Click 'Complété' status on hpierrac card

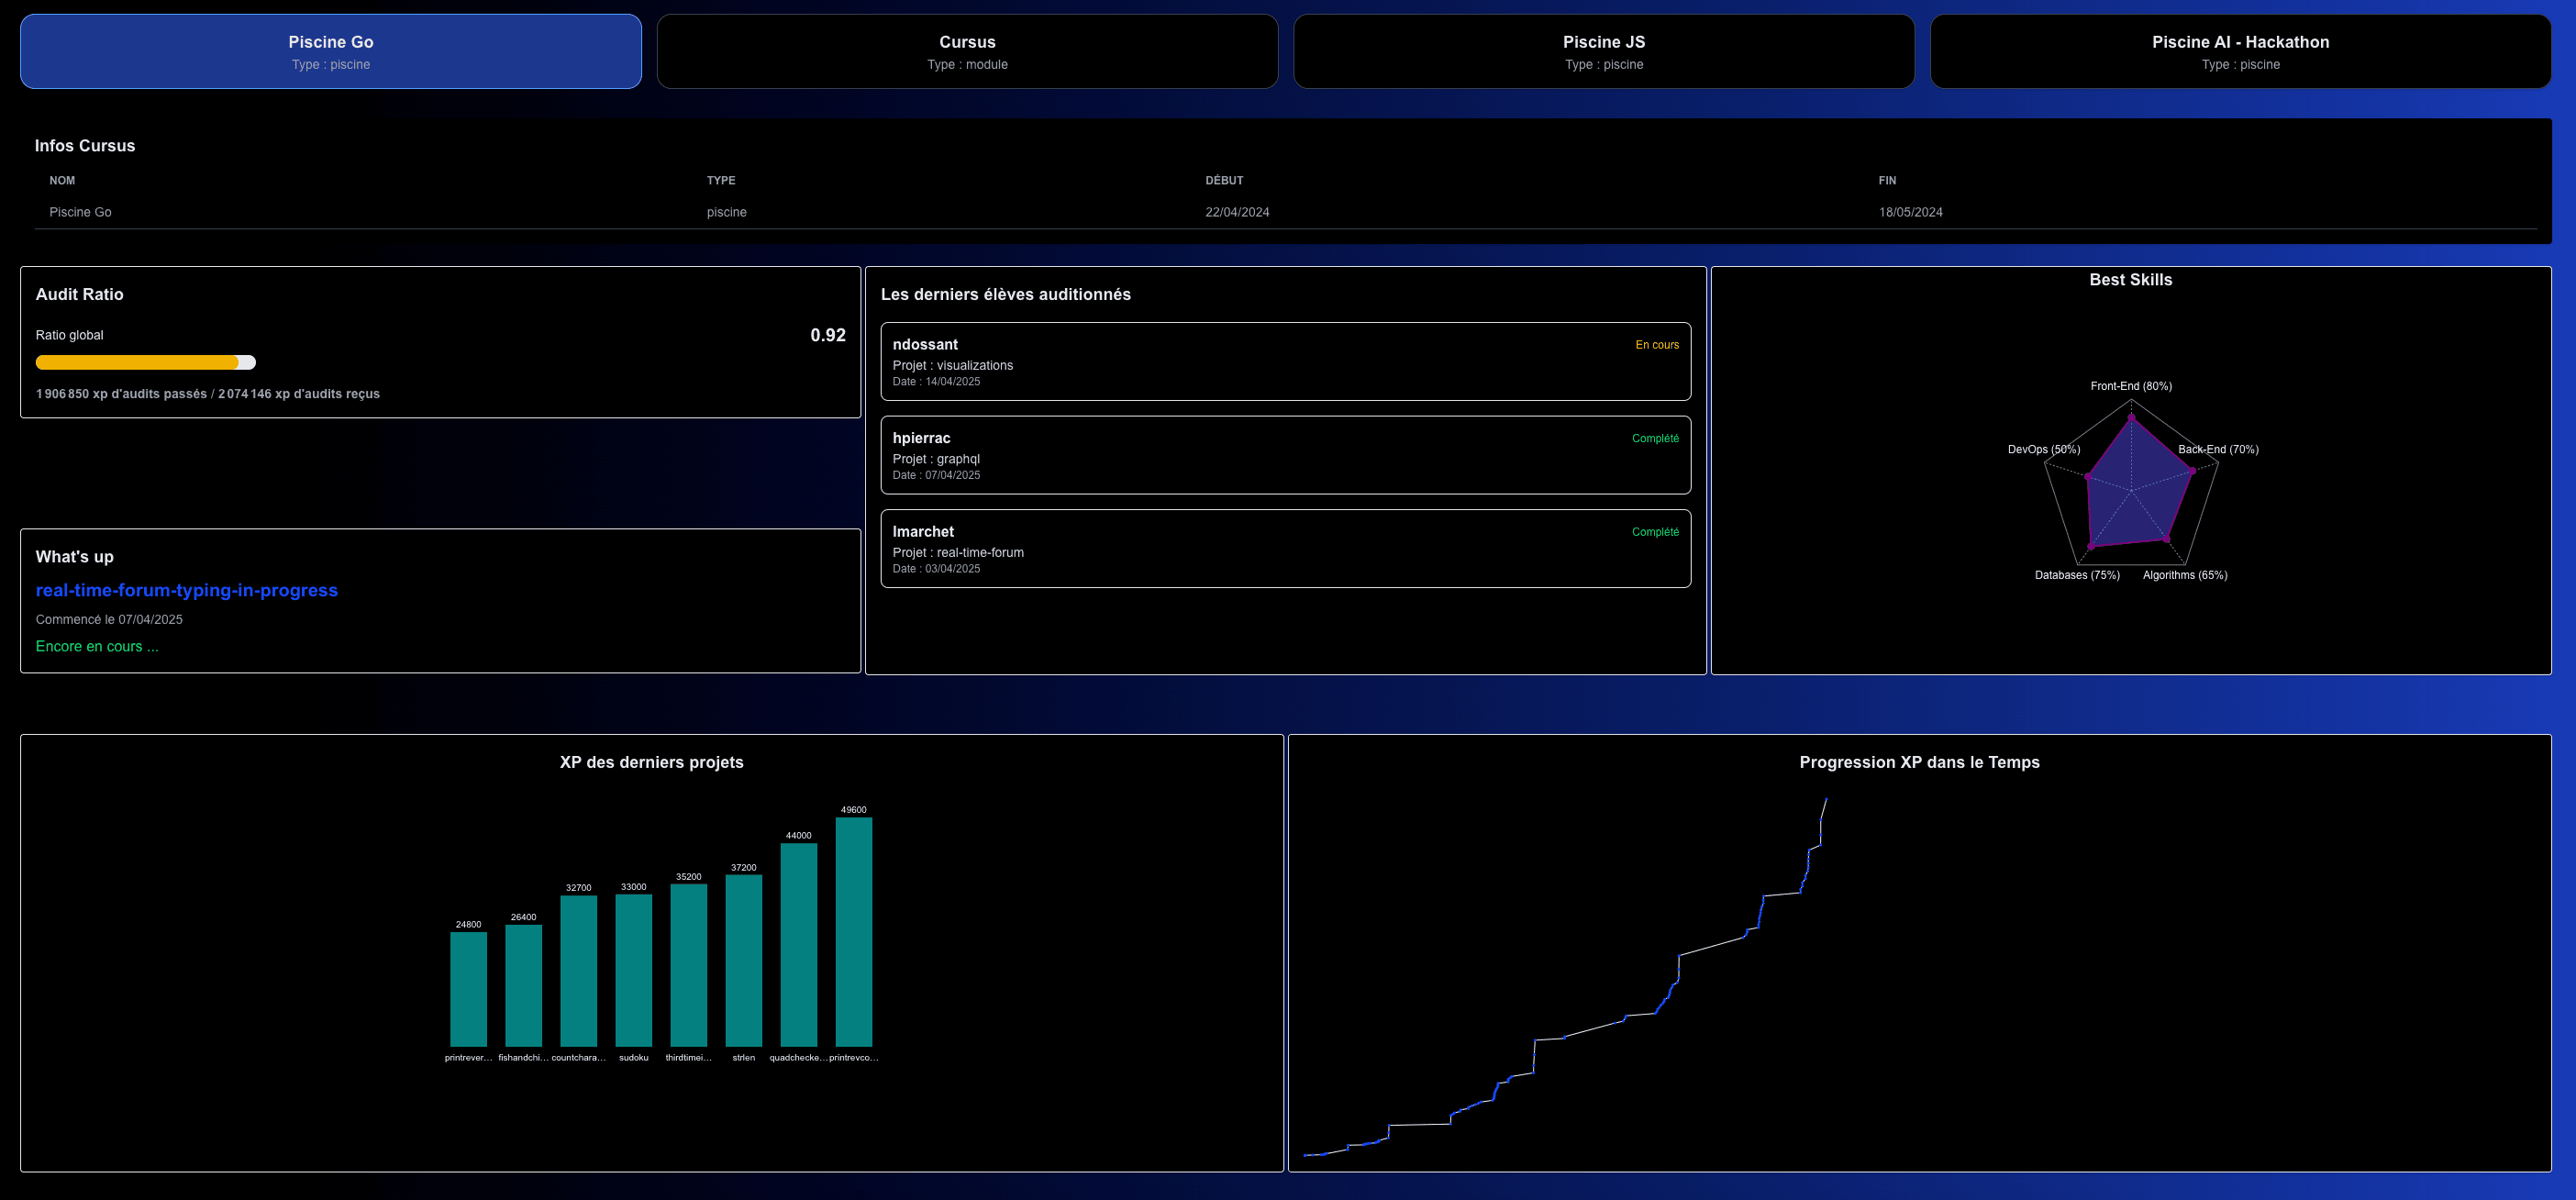[x=1655, y=438]
